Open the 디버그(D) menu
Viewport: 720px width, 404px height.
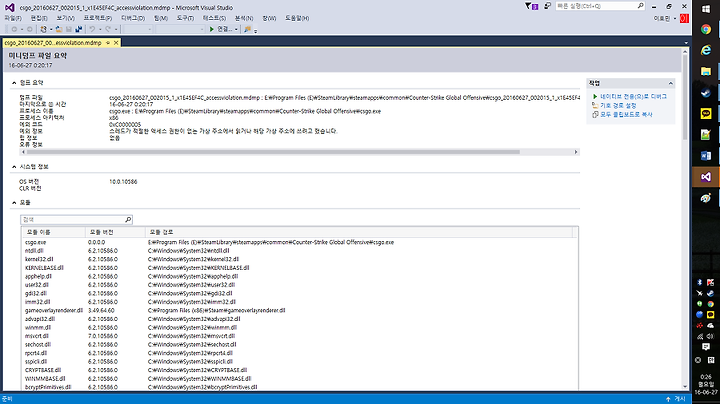(133, 18)
